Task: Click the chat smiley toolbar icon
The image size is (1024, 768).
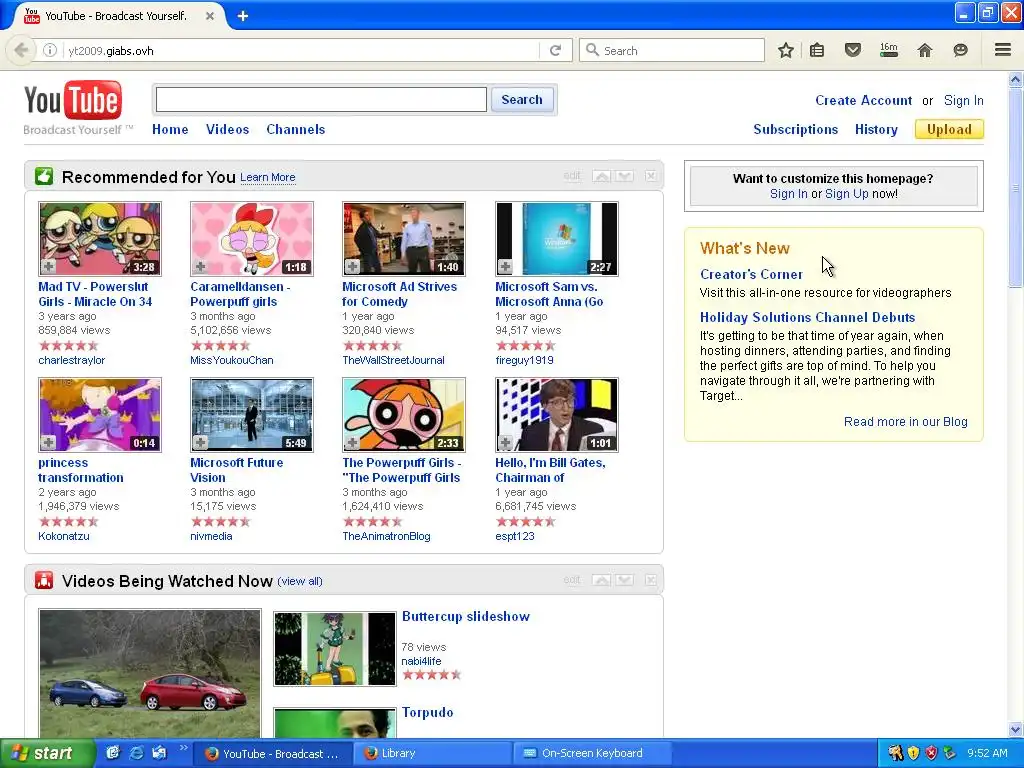Action: (x=960, y=50)
